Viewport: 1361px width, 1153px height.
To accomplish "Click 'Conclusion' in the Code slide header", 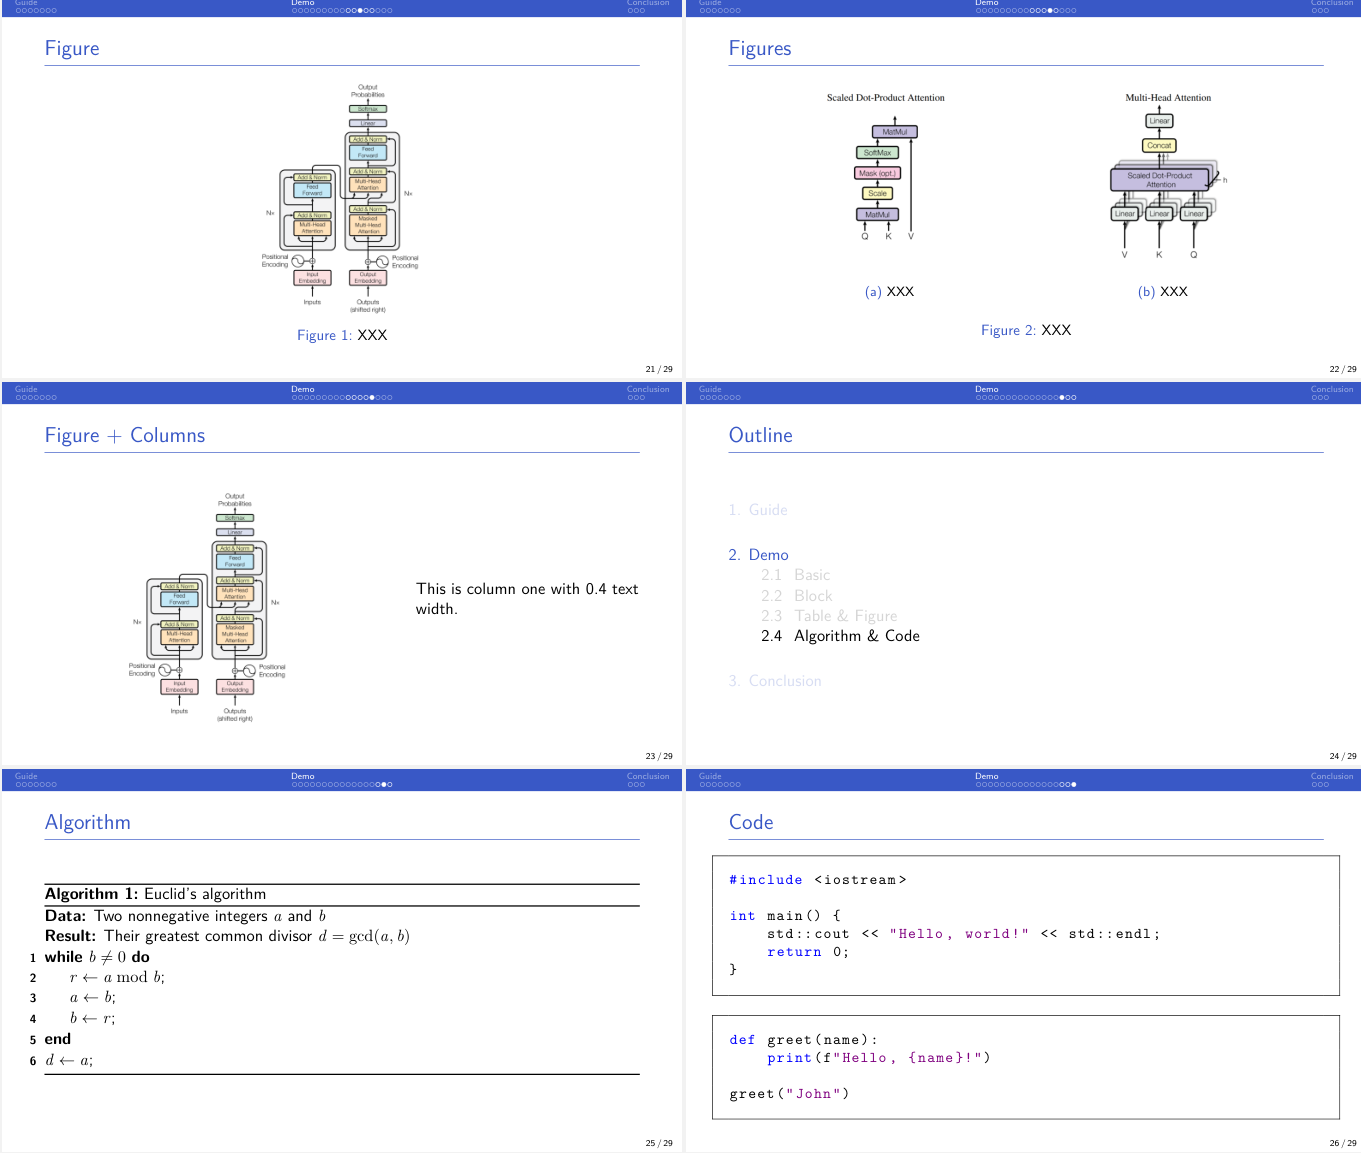I will [x=1332, y=776].
